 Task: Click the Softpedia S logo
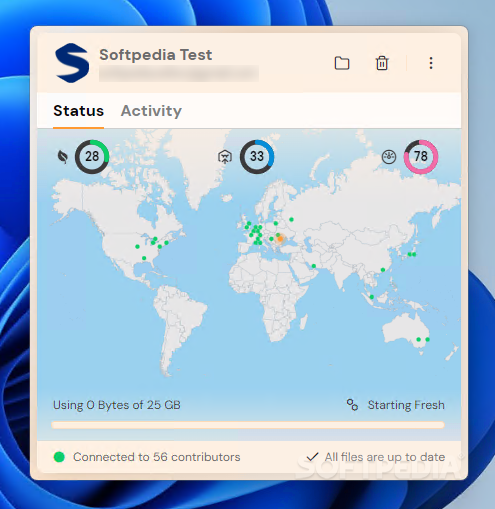pyautogui.click(x=72, y=63)
